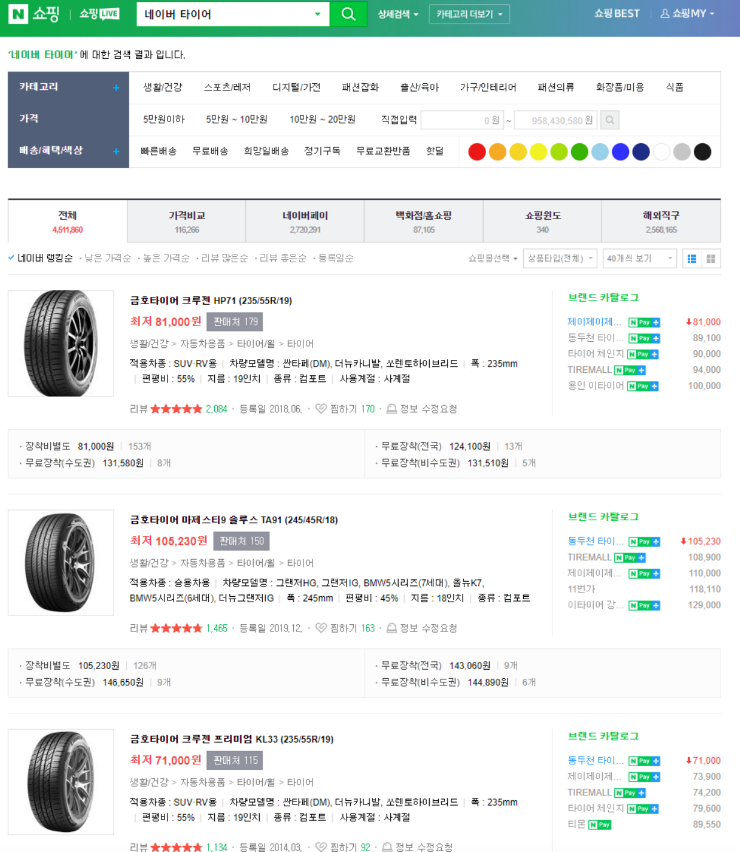Click heart icon for 크루젠 HP71 wishlist
Image resolution: width=740 pixels, height=852 pixels.
(321, 409)
